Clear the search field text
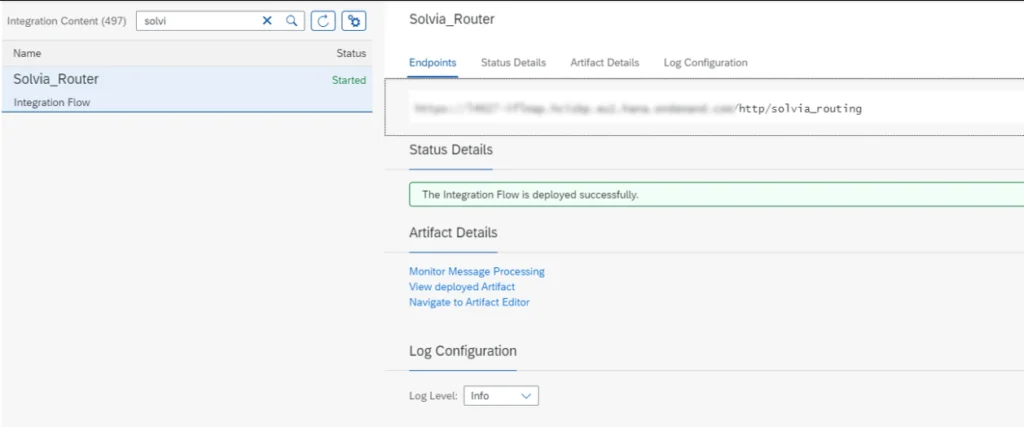The width and height of the screenshot is (1024, 427). [x=267, y=21]
